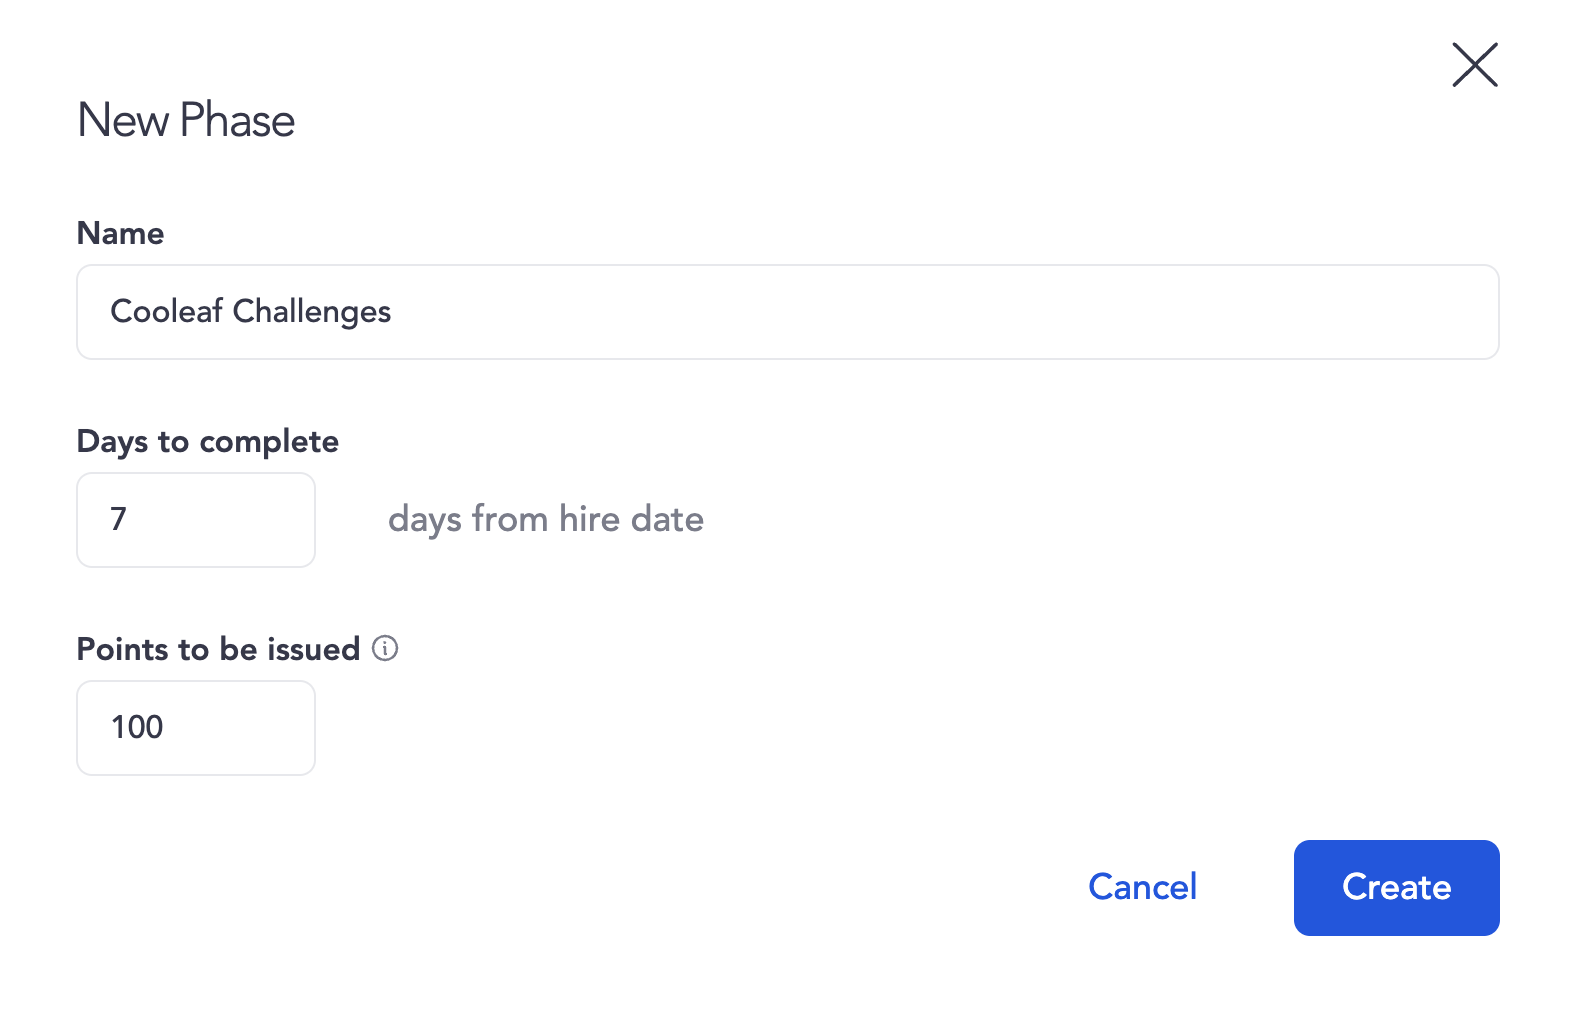Click the New Phase dialog heading
Viewport: 1576px width, 1012px height.
point(186,121)
